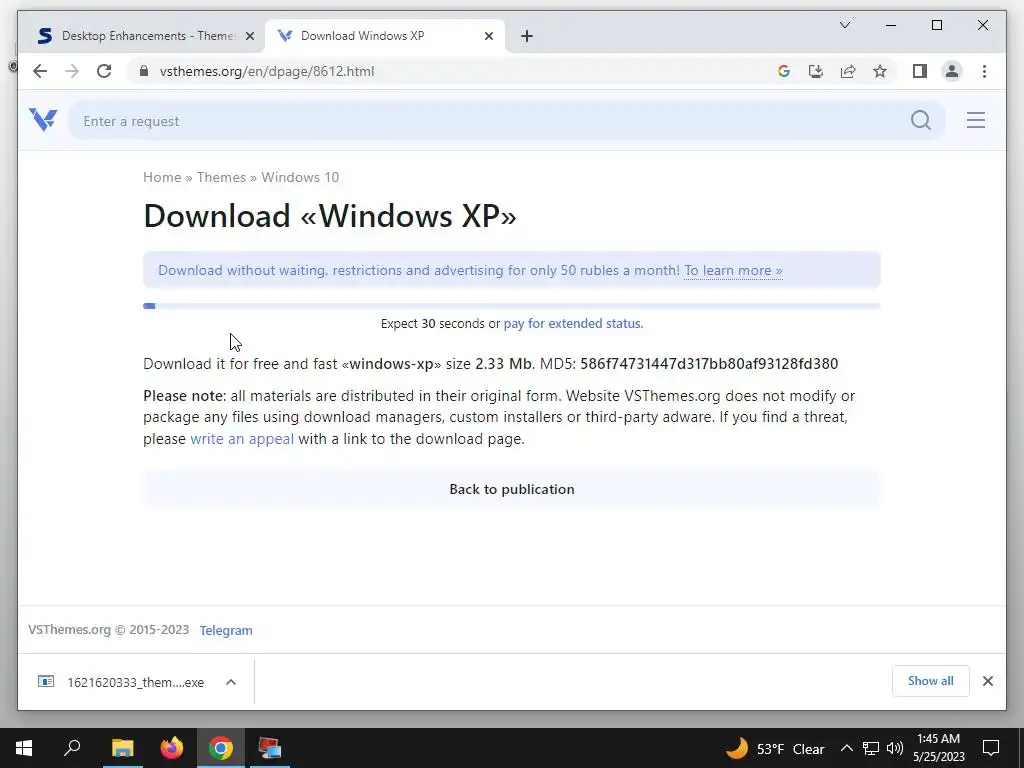Click the download wait progress bar

(512, 306)
